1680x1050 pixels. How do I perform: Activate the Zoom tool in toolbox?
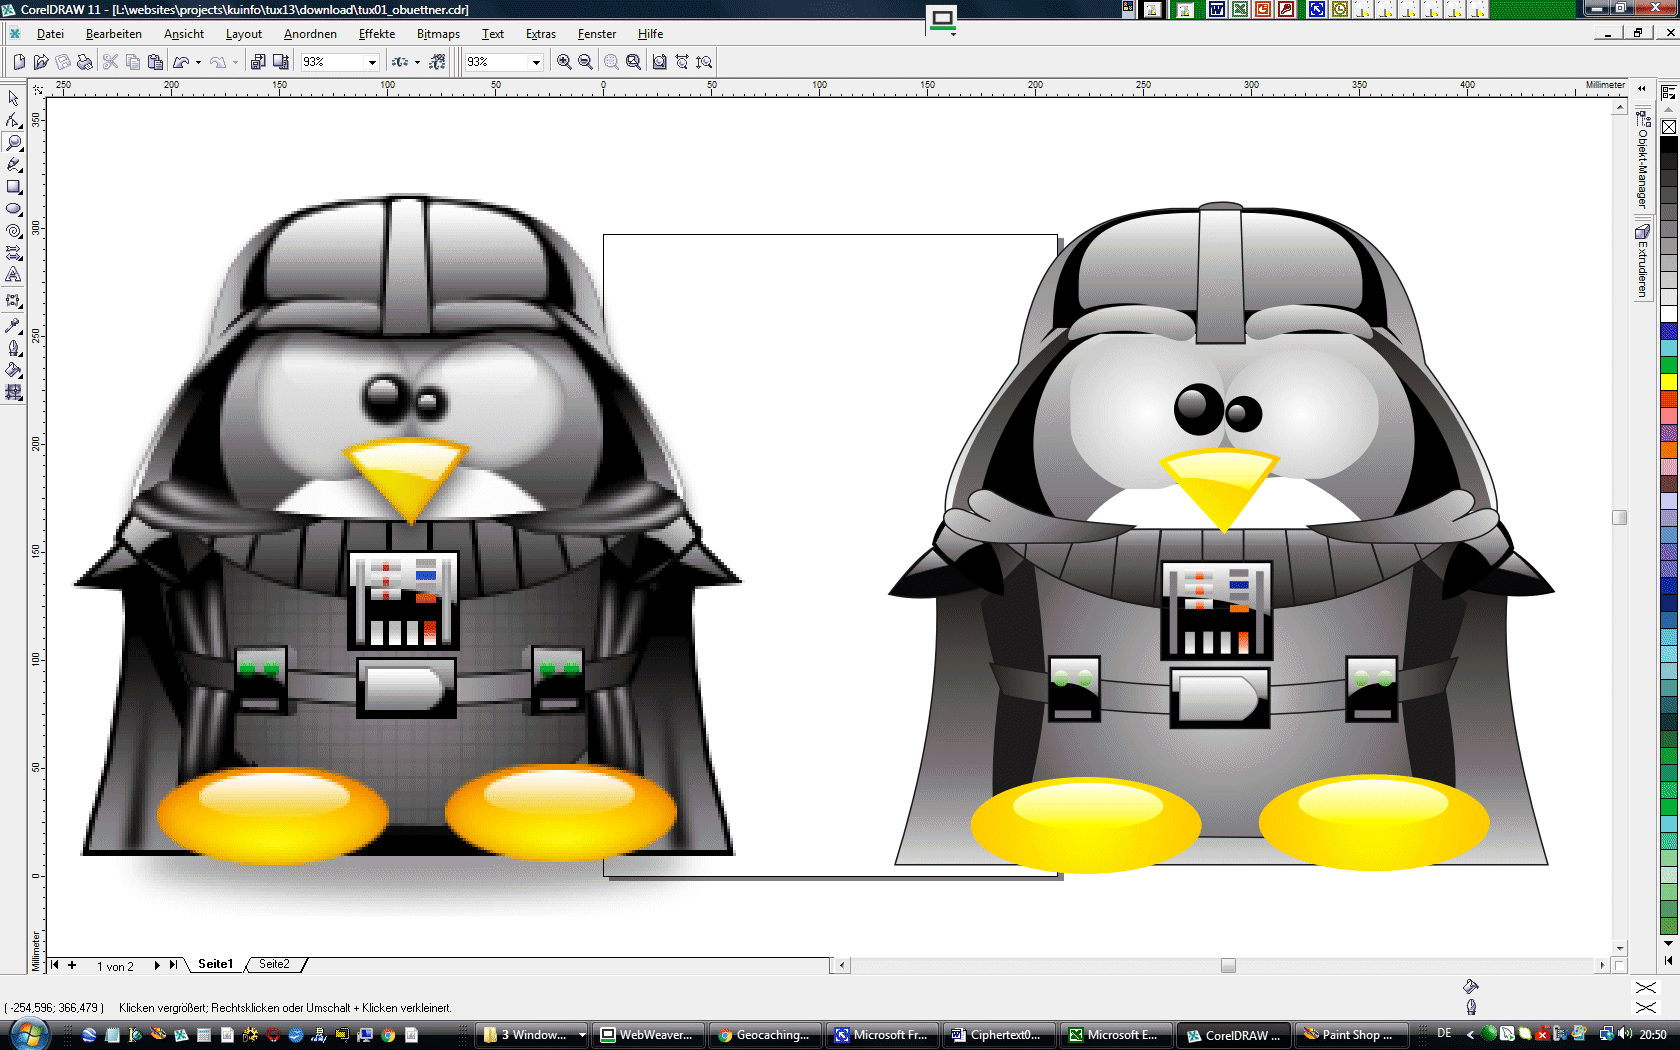click(x=14, y=142)
